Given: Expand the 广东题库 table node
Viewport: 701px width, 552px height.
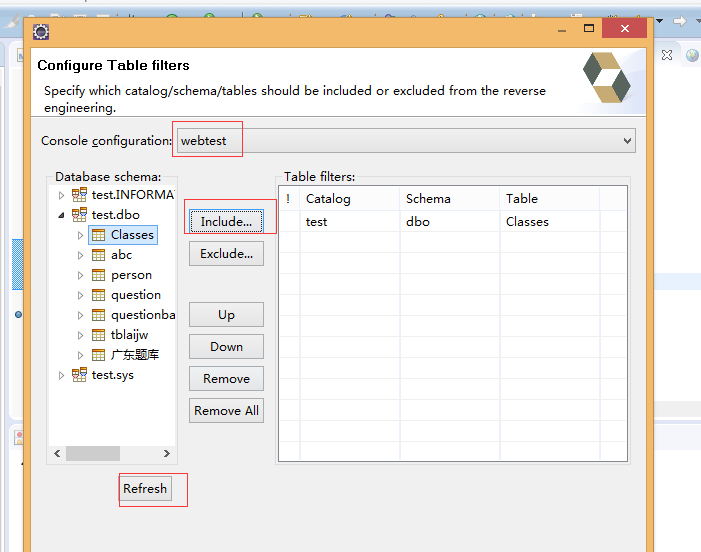Looking at the screenshot, I should 80,355.
